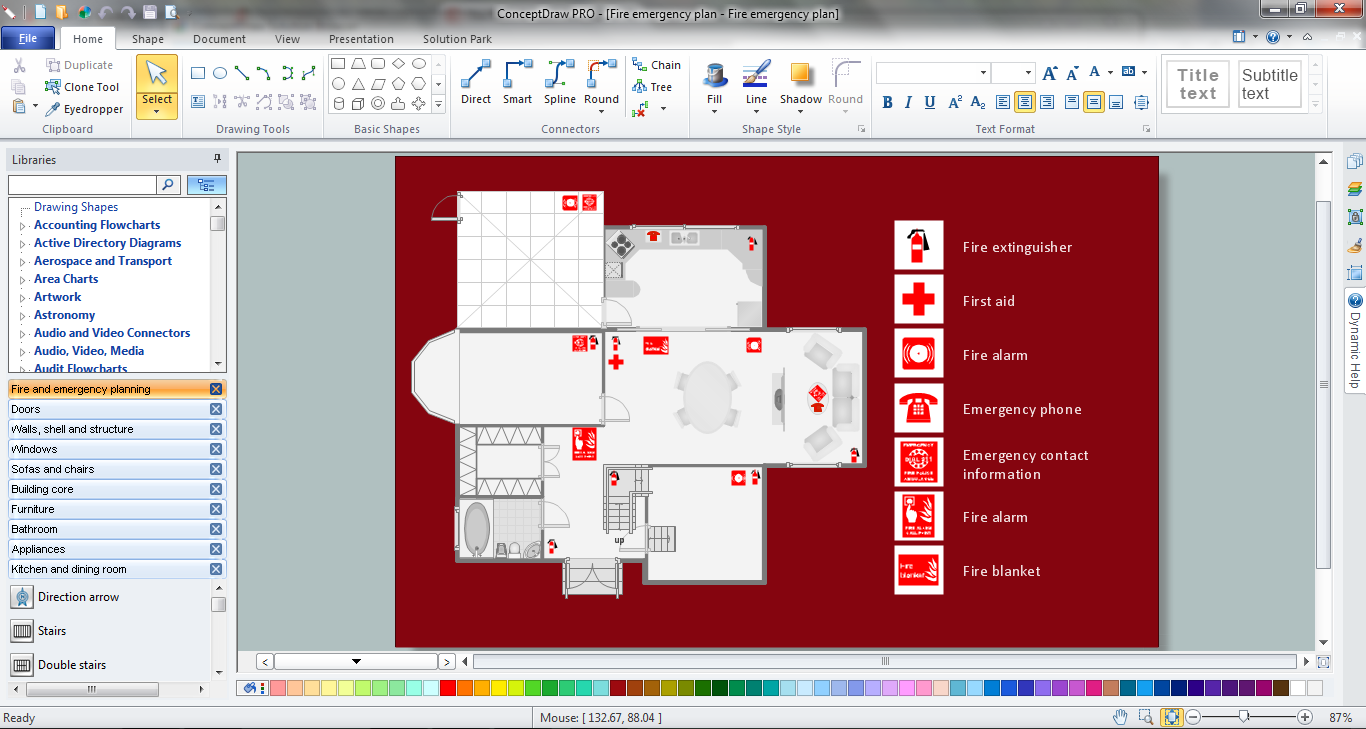This screenshot has height=729, width=1366.
Task: Switch to the Document tab
Action: coord(220,39)
